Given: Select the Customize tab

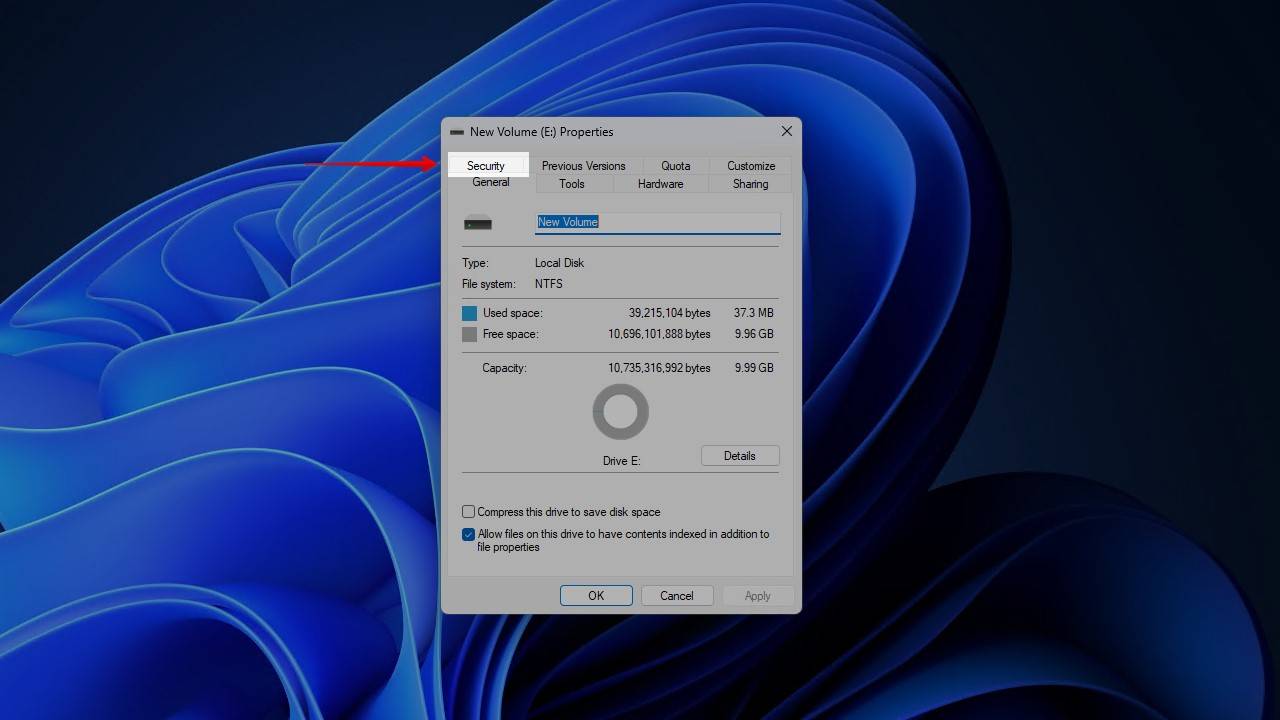Looking at the screenshot, I should tap(750, 166).
